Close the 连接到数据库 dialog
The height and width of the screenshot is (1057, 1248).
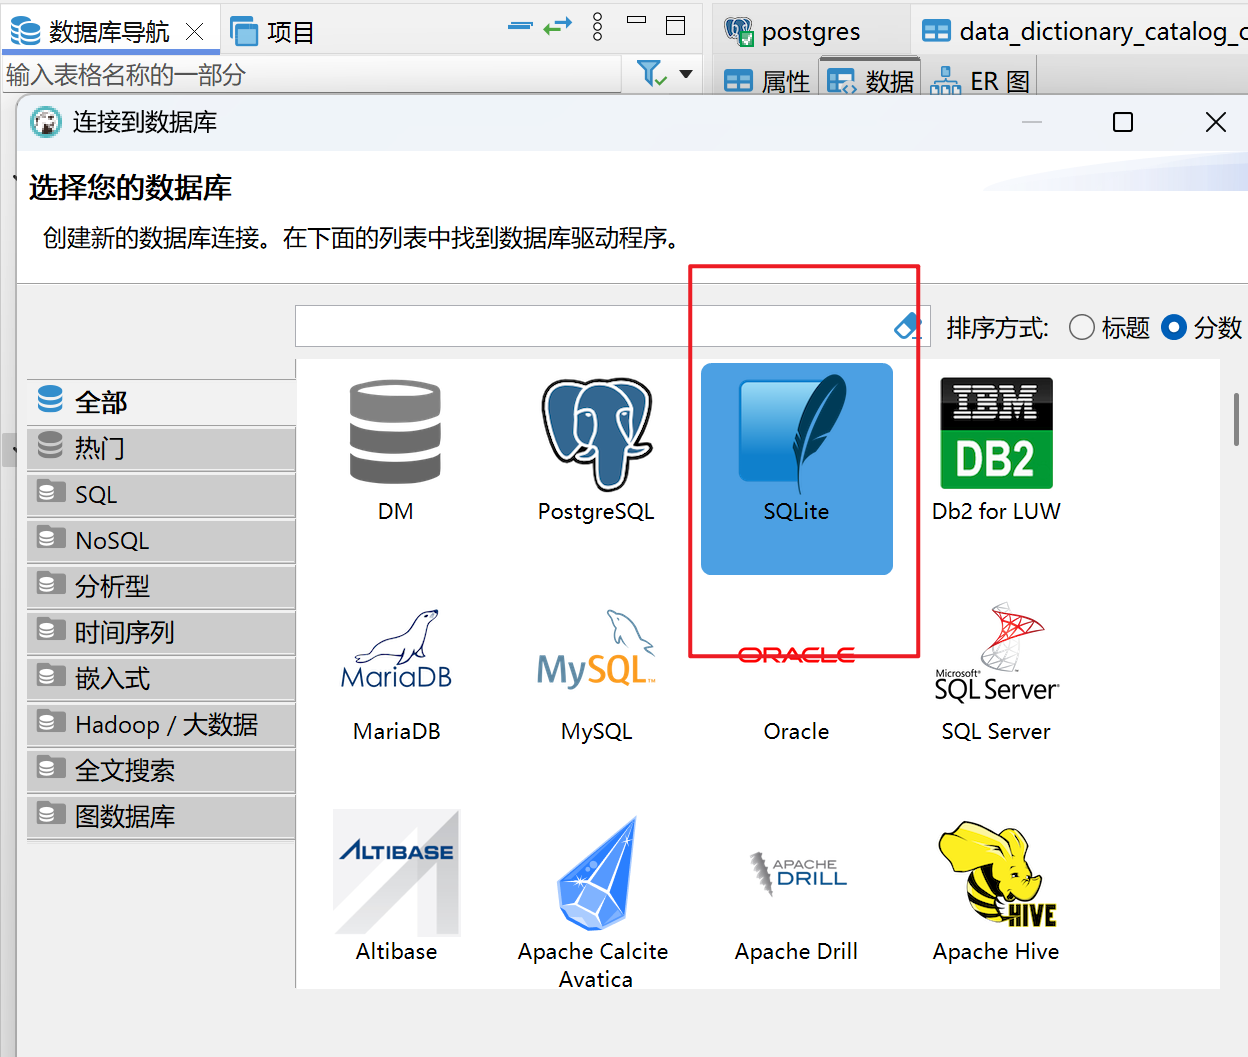1216,122
